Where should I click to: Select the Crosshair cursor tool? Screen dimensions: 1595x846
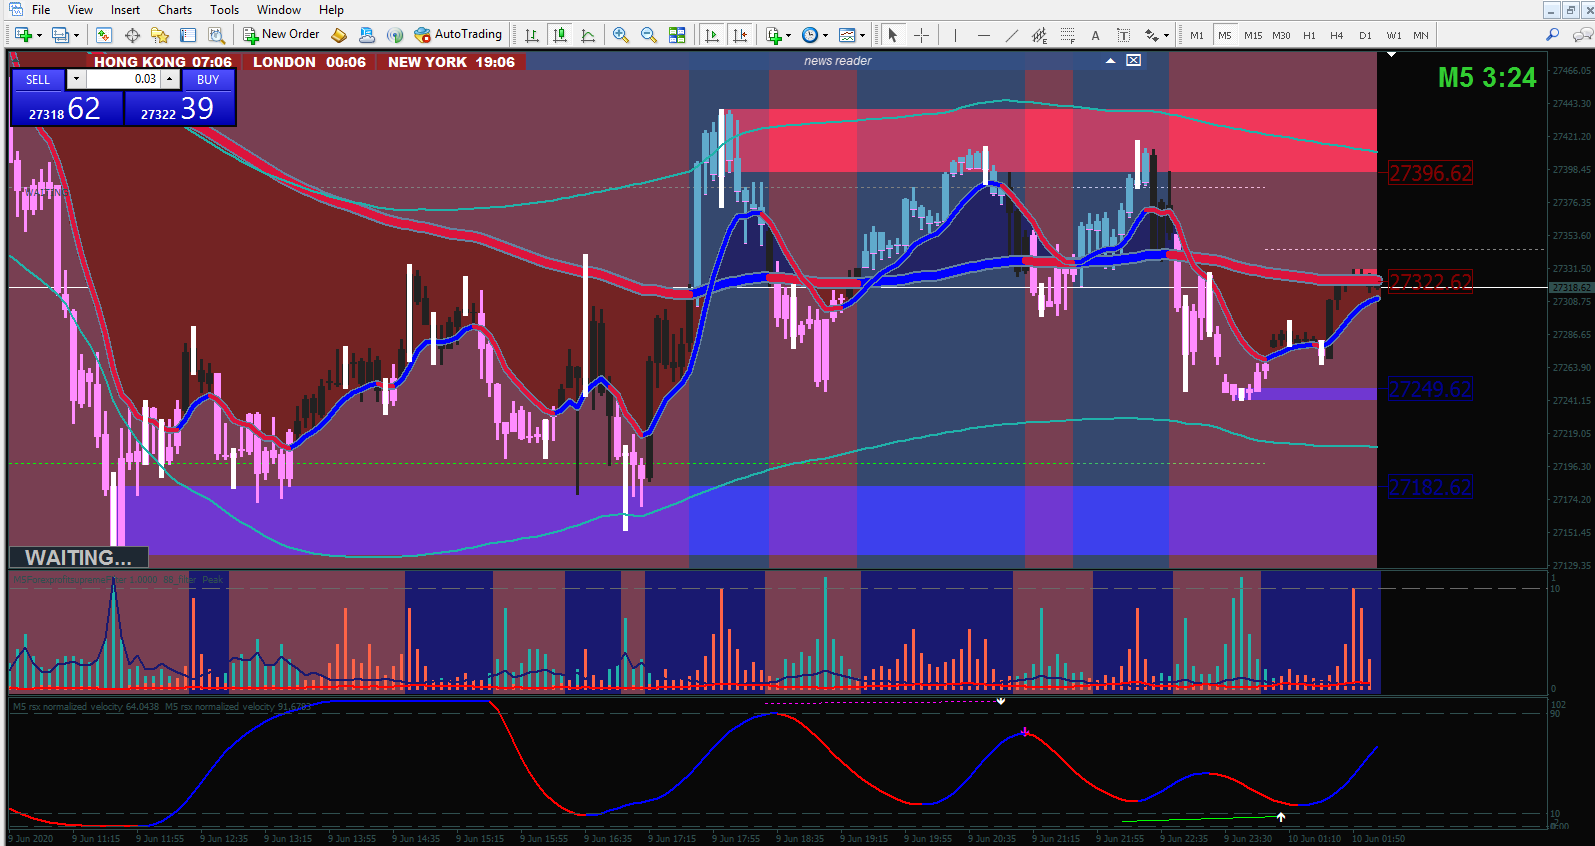(921, 35)
